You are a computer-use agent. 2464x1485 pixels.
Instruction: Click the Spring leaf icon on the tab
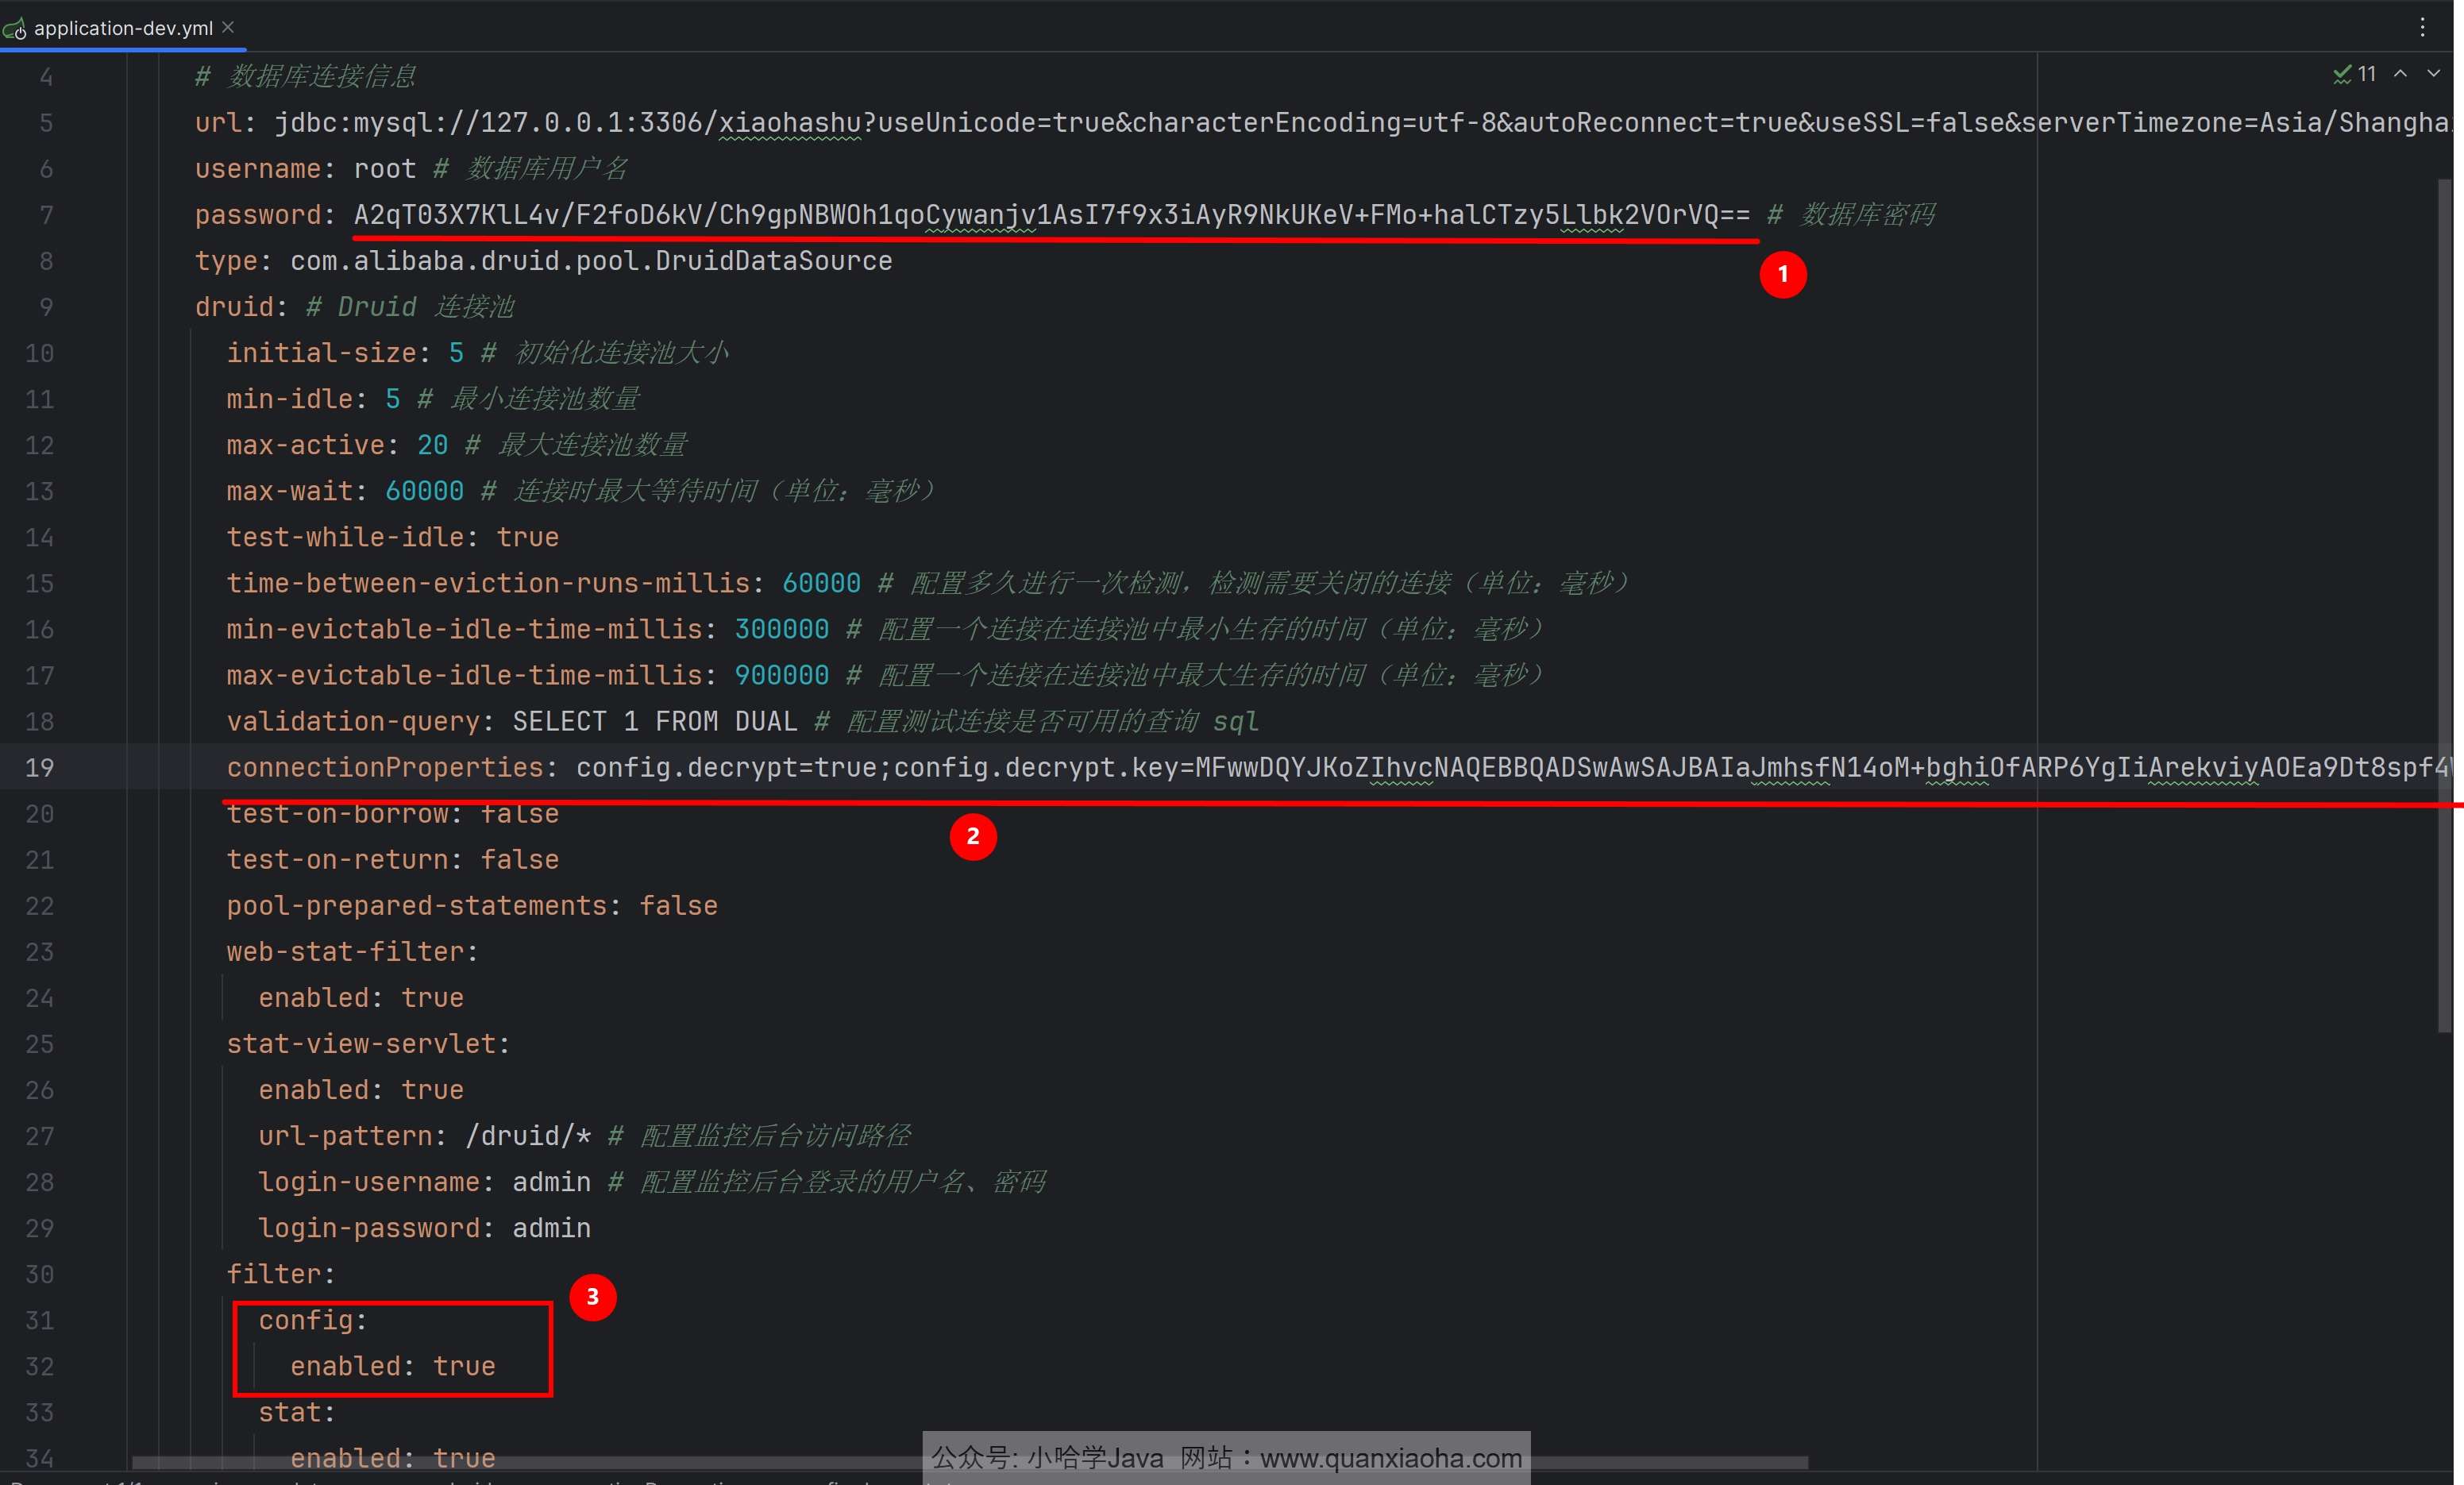pos(15,29)
